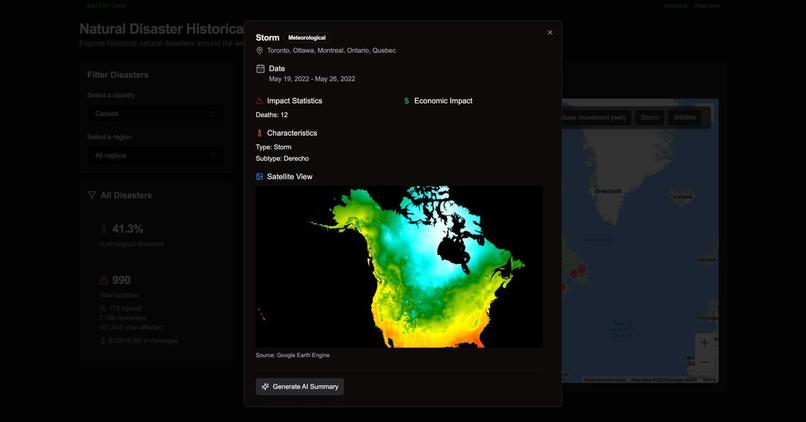
Task: Zoom in on the background map
Action: click(705, 343)
